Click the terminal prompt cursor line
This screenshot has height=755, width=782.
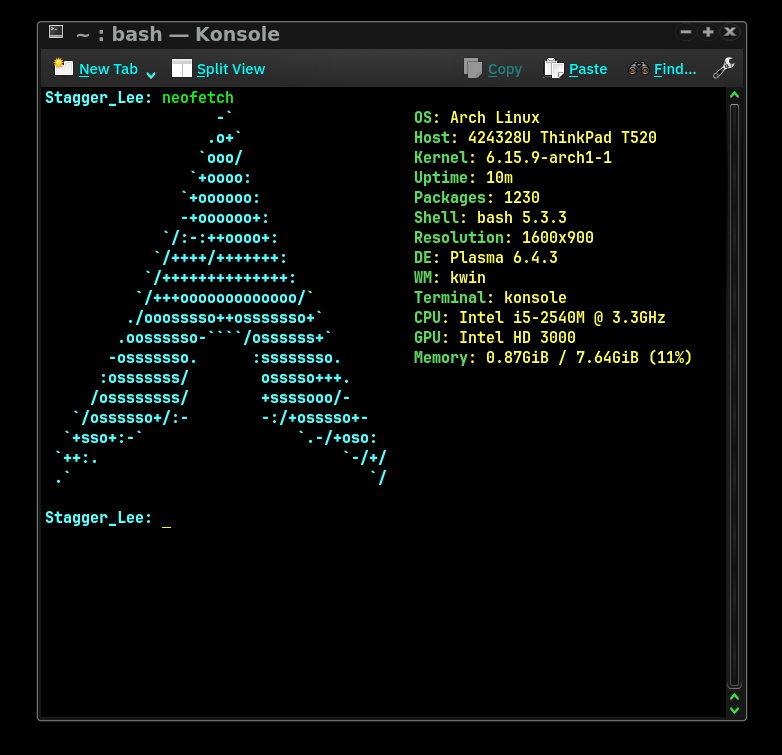click(x=166, y=518)
